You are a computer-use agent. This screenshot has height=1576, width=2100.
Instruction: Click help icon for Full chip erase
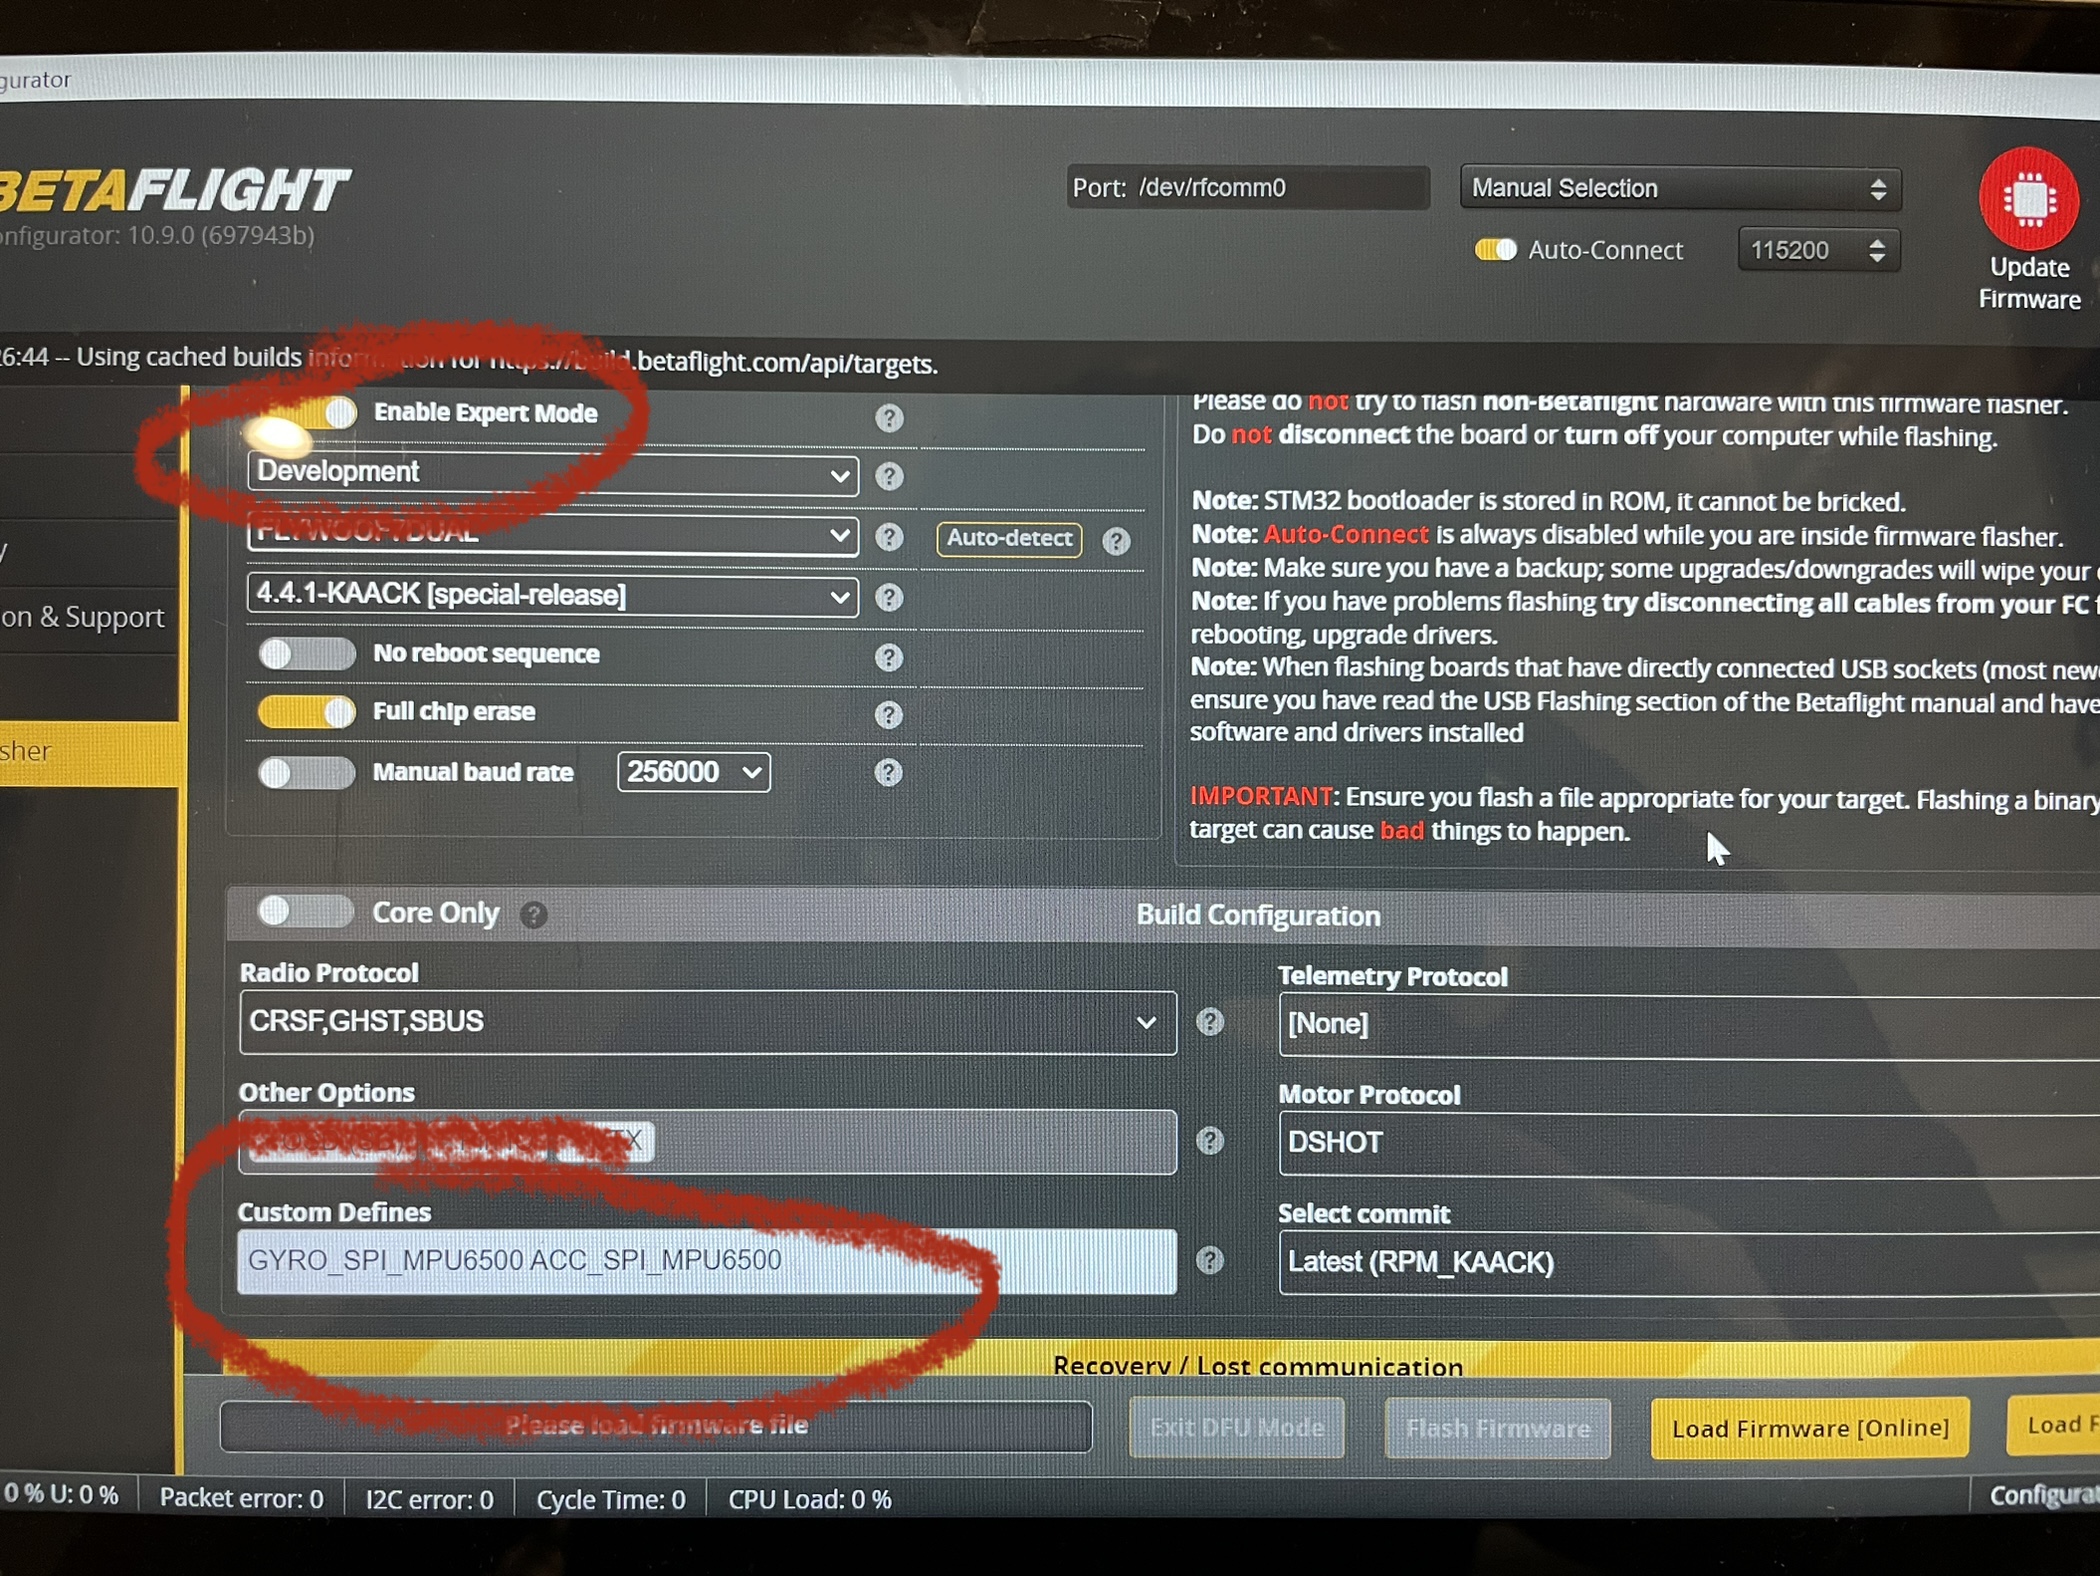click(888, 714)
